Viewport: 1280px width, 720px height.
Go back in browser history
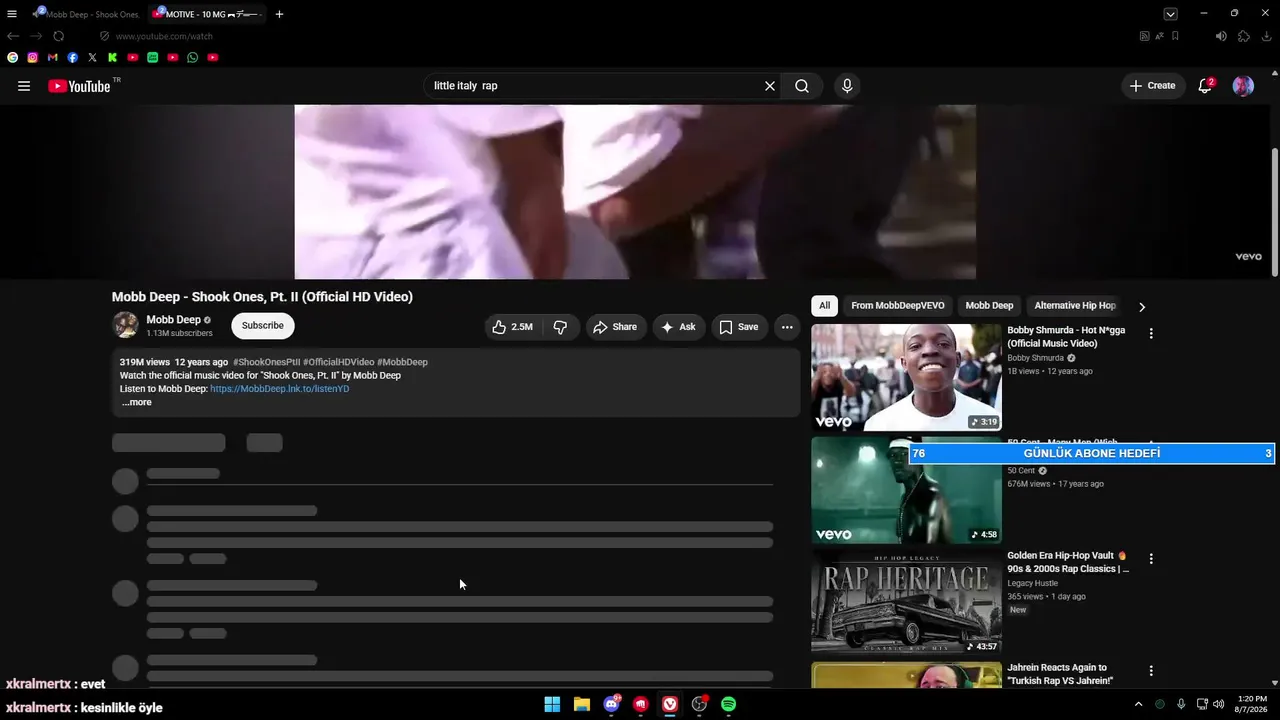pyautogui.click(x=13, y=36)
